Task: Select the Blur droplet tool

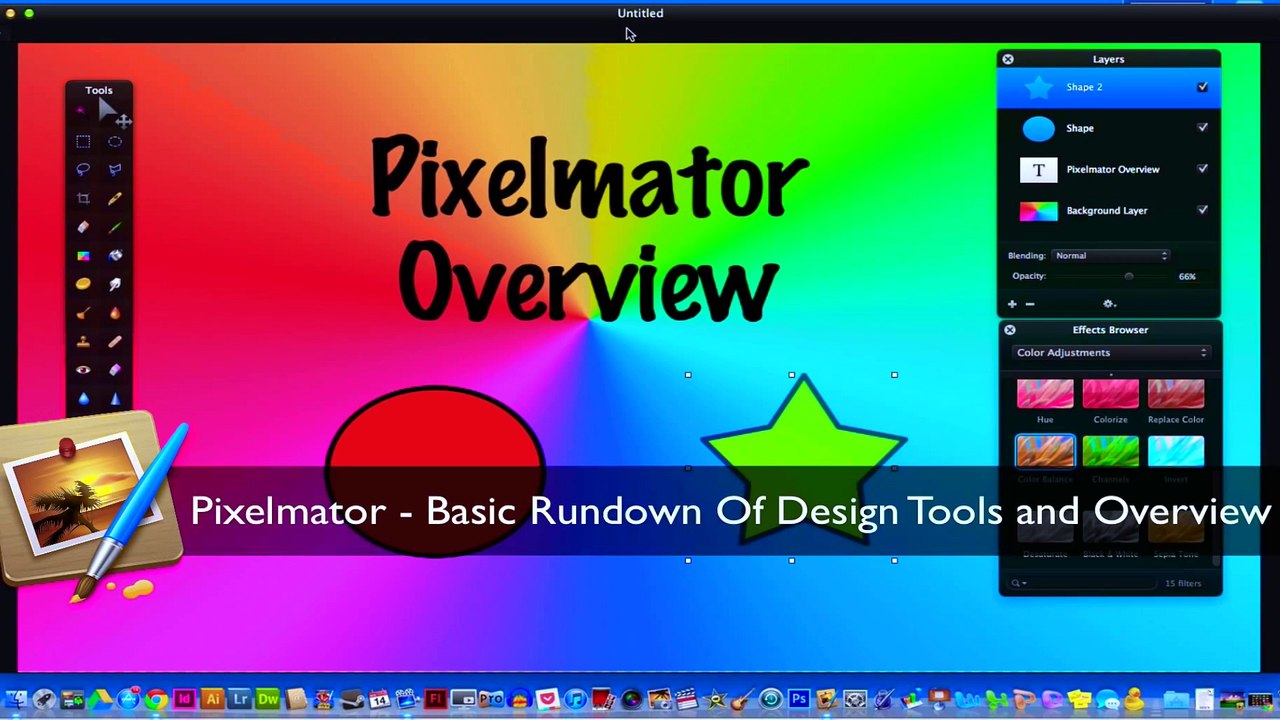Action: pos(83,399)
